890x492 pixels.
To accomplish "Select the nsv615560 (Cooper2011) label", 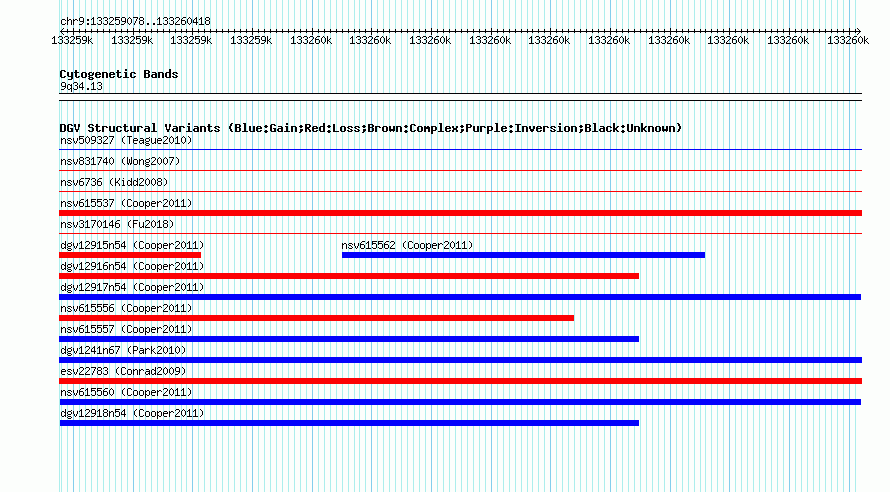I will coord(126,392).
